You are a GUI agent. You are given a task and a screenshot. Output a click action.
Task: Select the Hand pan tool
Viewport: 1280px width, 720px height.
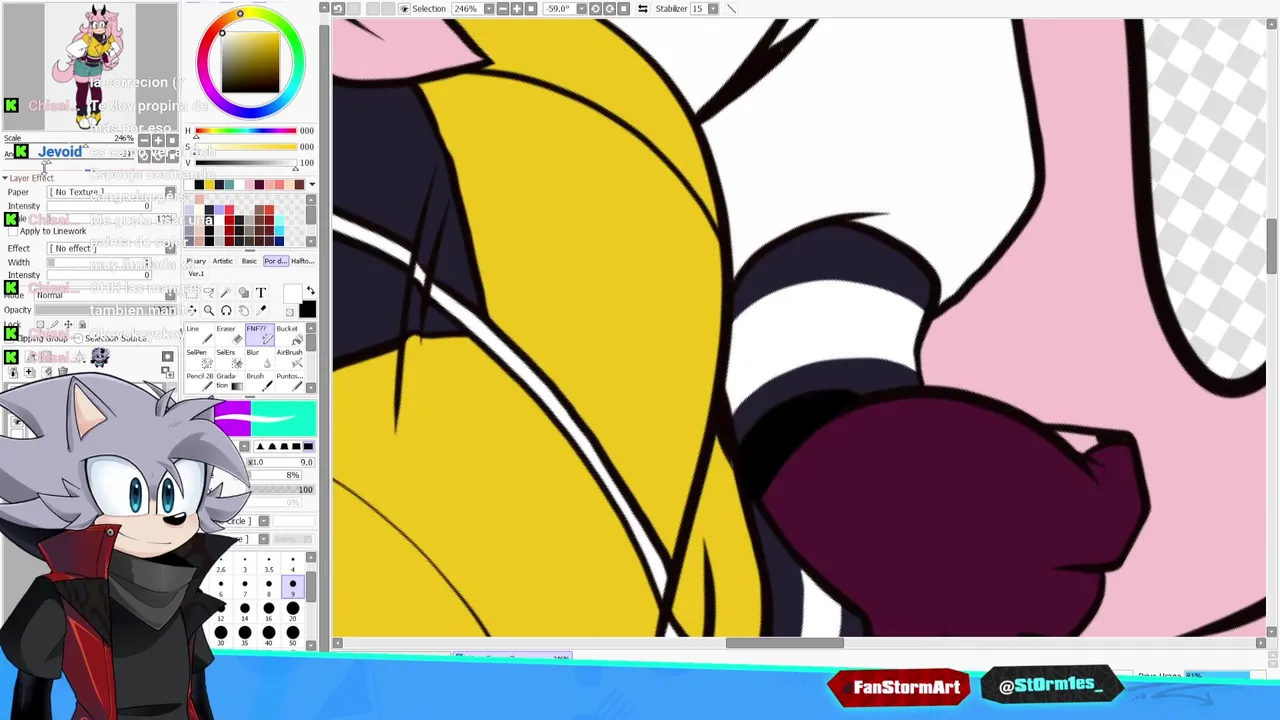(243, 311)
